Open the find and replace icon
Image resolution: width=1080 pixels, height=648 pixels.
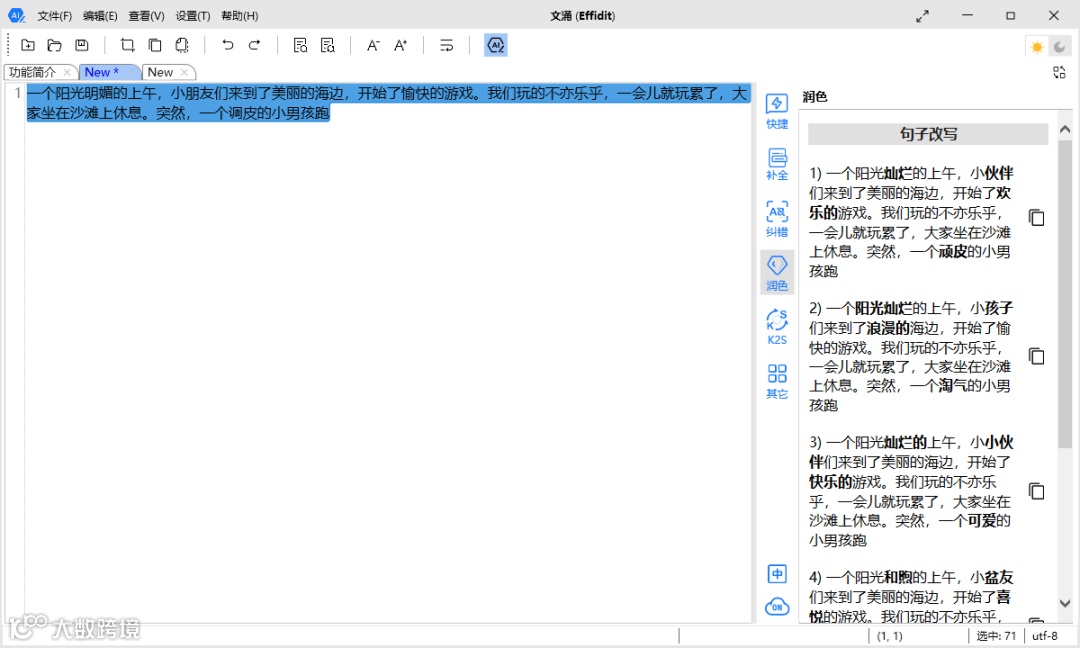tap(327, 45)
